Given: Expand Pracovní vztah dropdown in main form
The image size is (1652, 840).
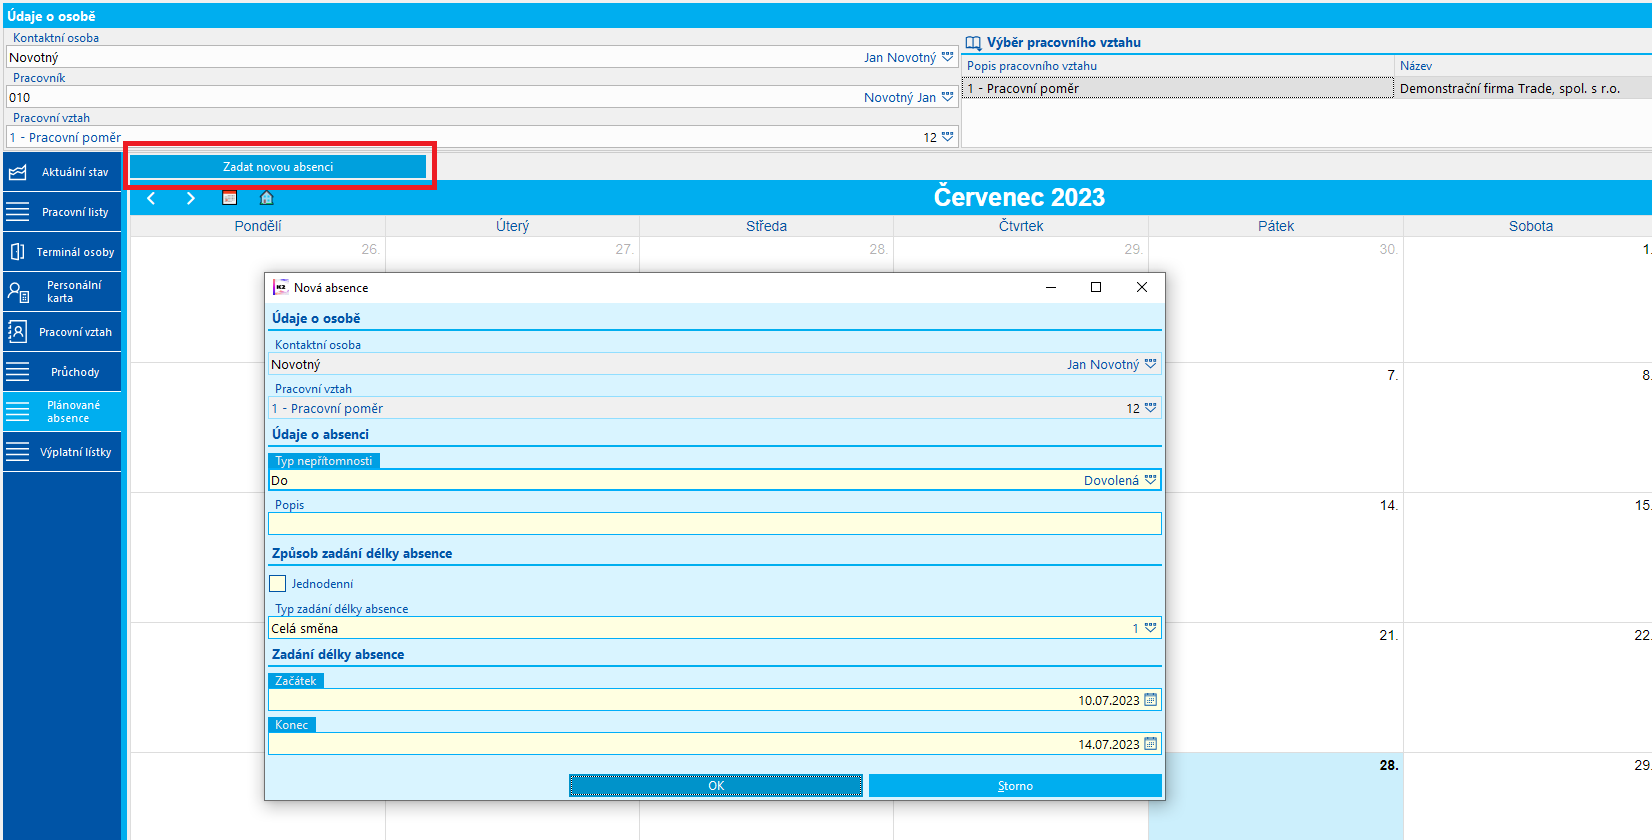Looking at the screenshot, I should point(947,137).
